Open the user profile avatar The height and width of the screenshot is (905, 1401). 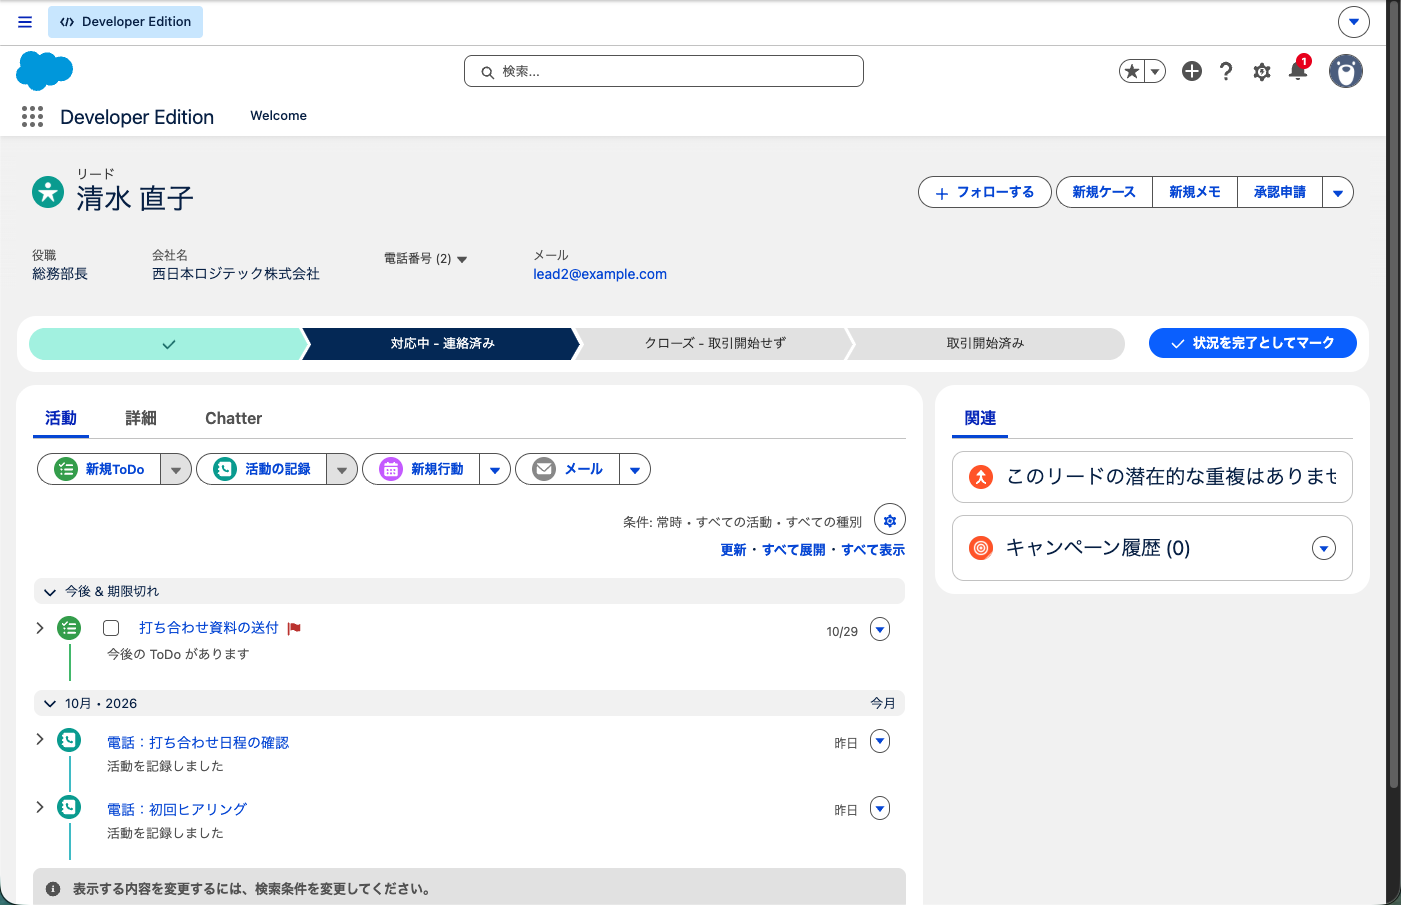[1346, 71]
